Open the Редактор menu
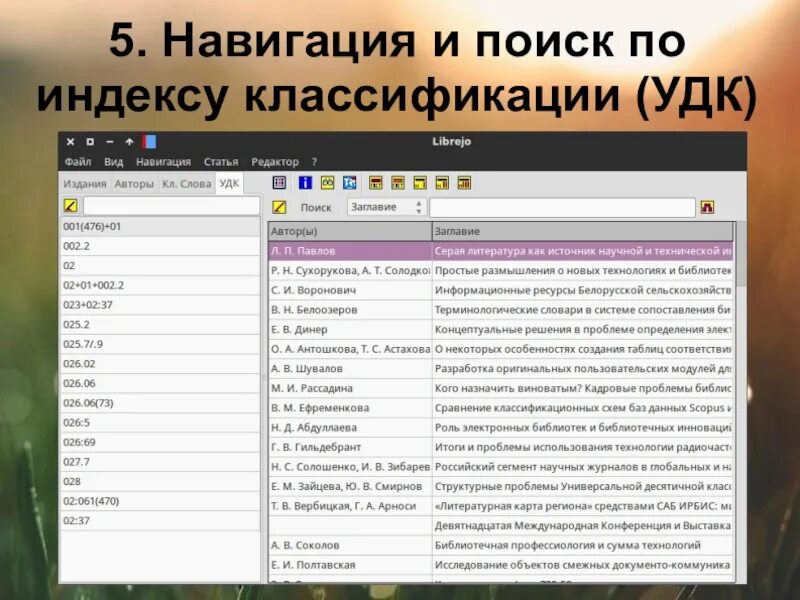Viewport: 800px width, 600px height. click(x=275, y=162)
